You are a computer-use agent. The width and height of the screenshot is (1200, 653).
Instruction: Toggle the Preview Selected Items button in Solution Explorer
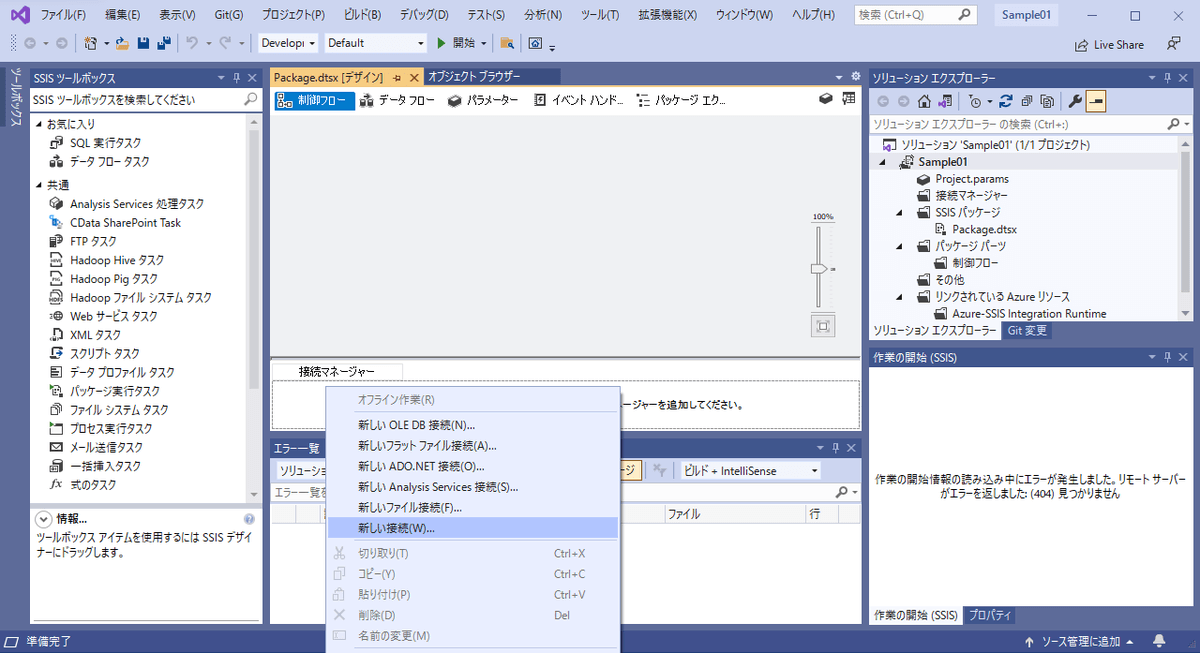[x=1096, y=101]
